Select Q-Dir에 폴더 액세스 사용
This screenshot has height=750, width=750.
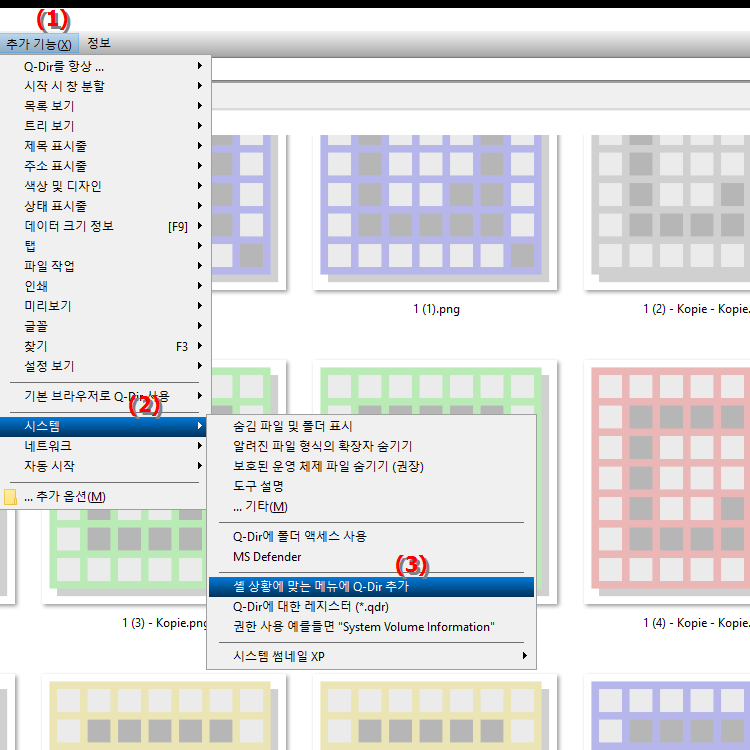point(371,537)
